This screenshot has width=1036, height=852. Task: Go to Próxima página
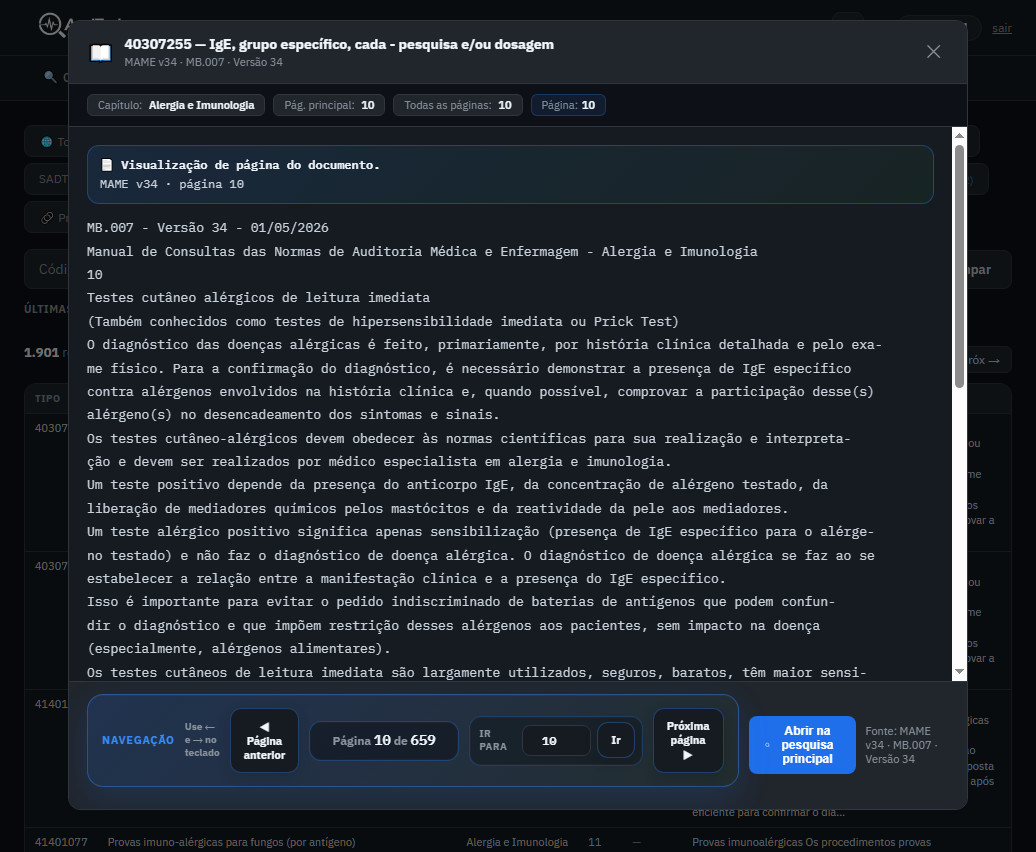tap(688, 740)
